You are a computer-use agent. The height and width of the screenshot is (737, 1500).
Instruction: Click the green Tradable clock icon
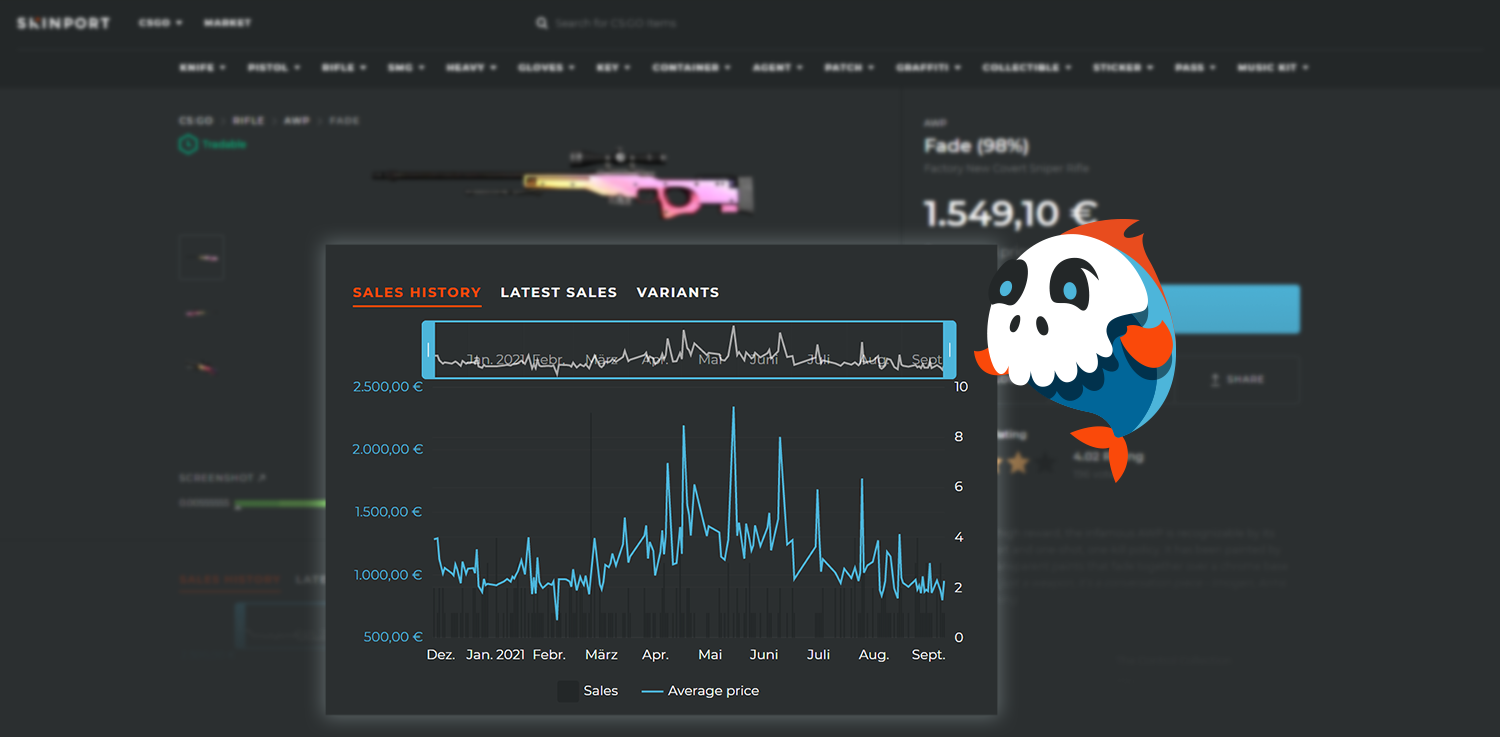[x=188, y=145]
